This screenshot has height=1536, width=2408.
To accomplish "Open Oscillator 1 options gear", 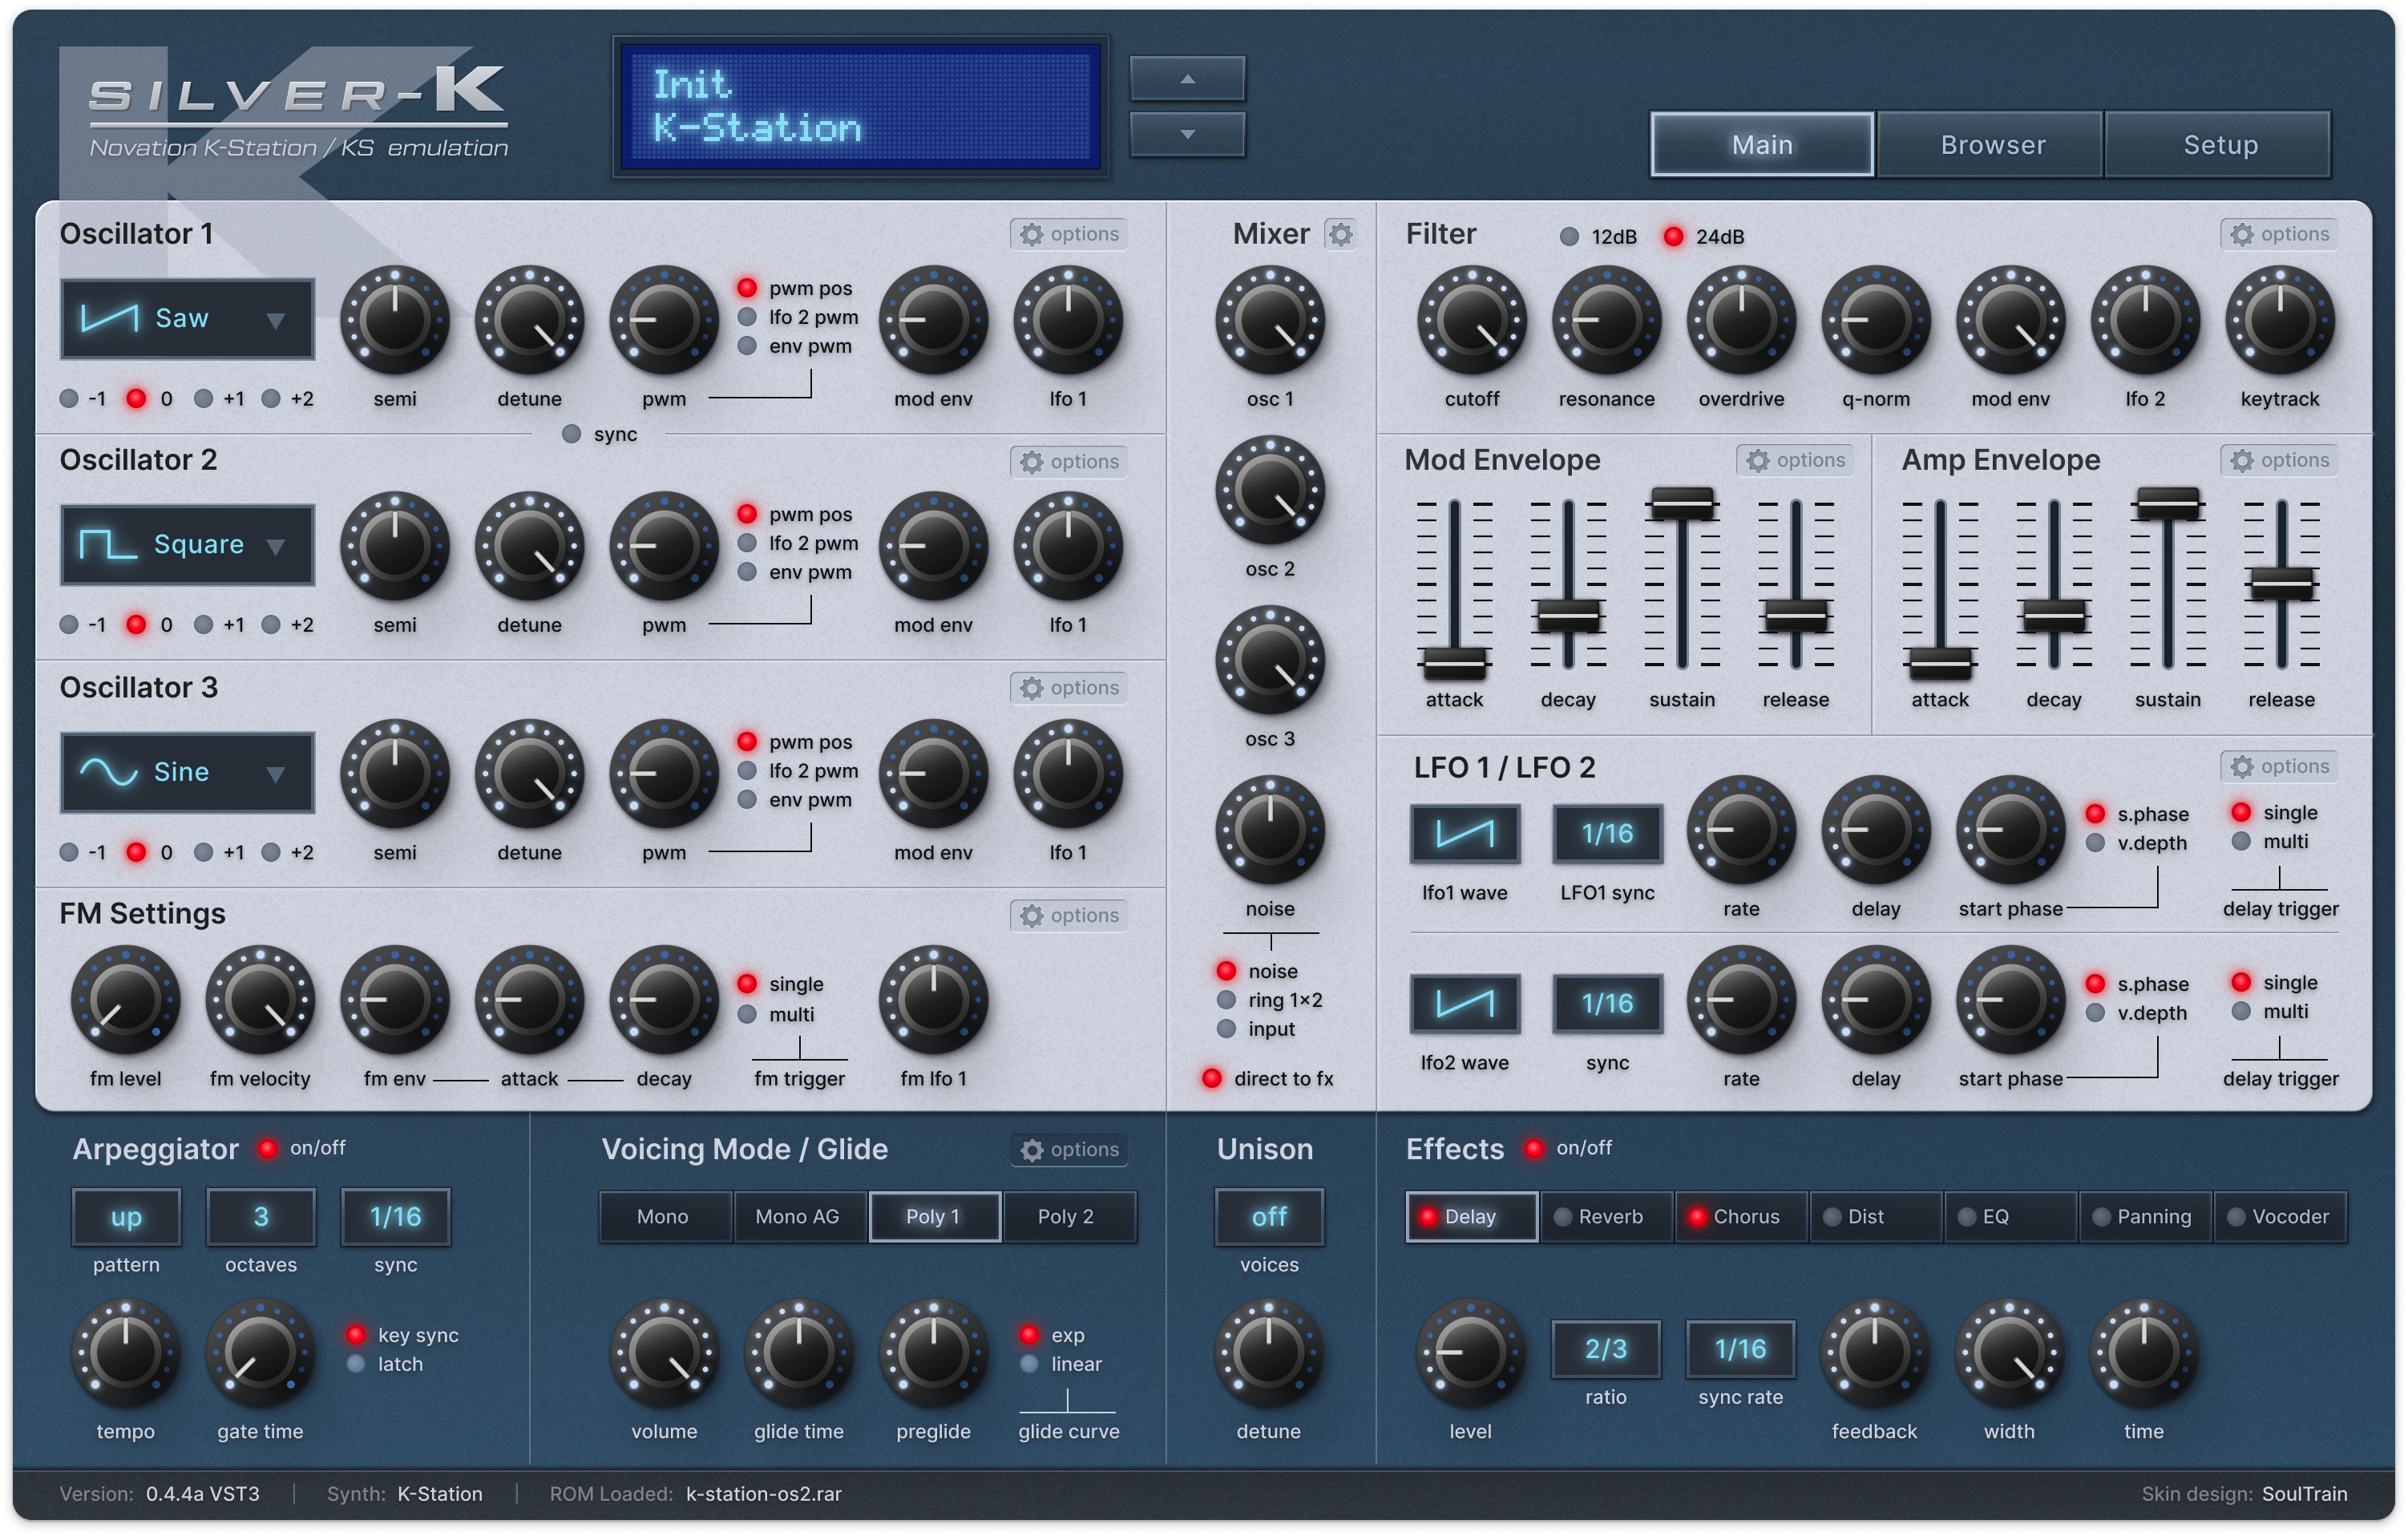I will pyautogui.click(x=1069, y=234).
